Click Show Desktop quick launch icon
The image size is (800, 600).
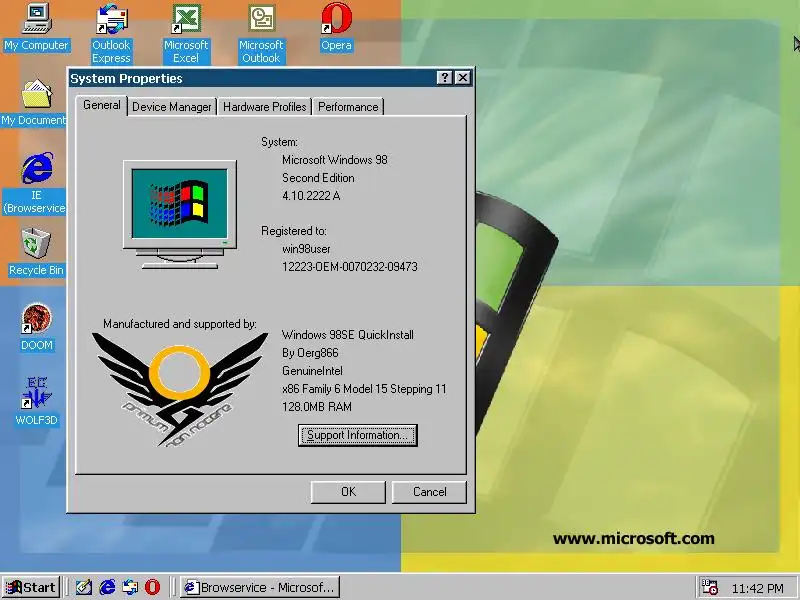(x=84, y=587)
